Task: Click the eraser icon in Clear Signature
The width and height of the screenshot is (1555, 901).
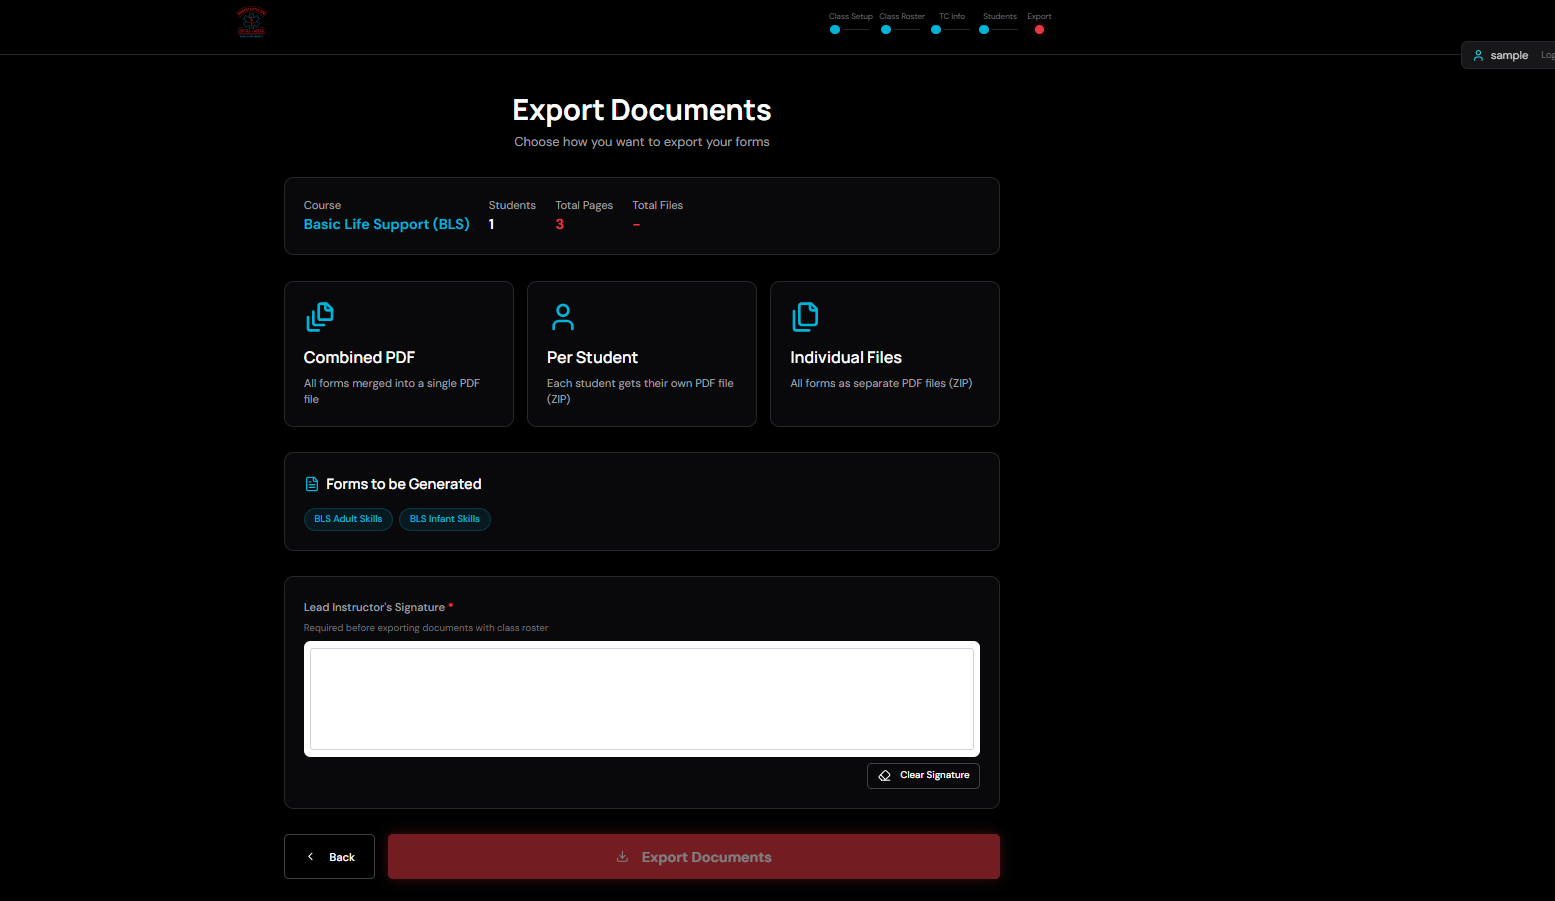Action: pos(885,776)
